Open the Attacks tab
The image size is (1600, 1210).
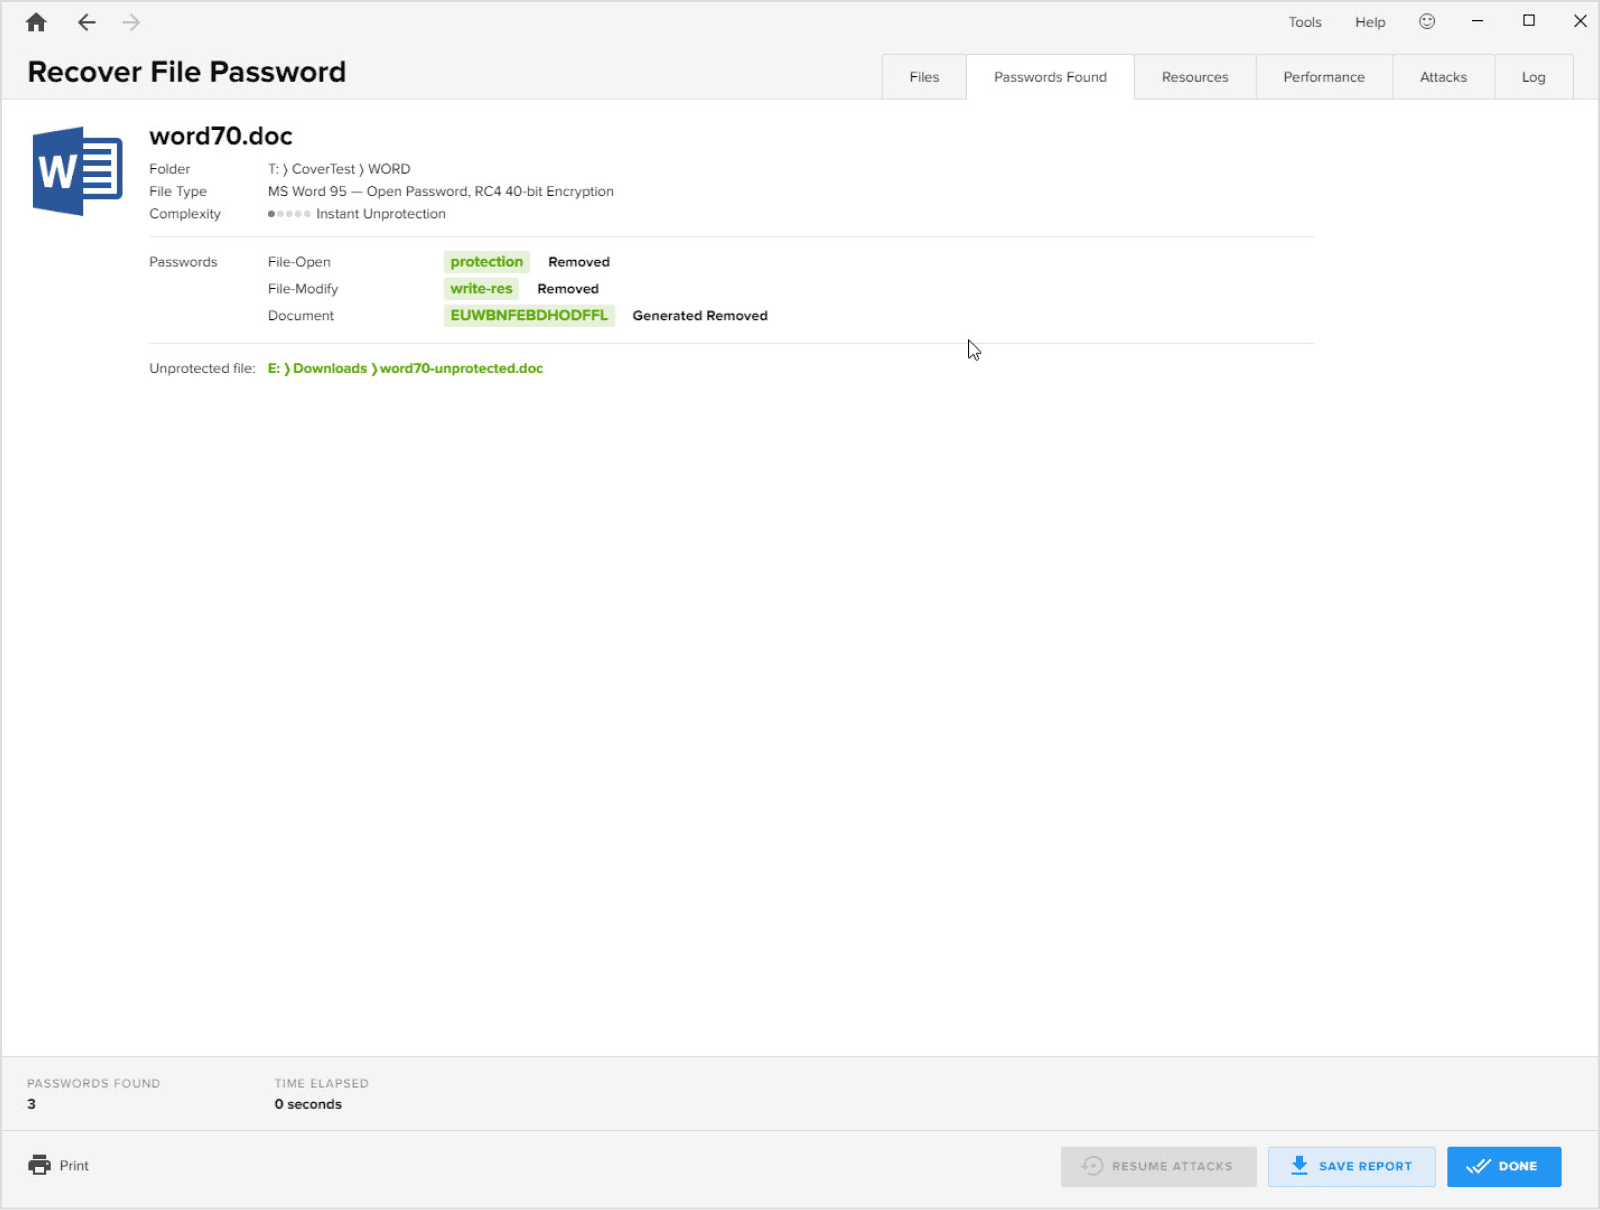click(x=1443, y=76)
